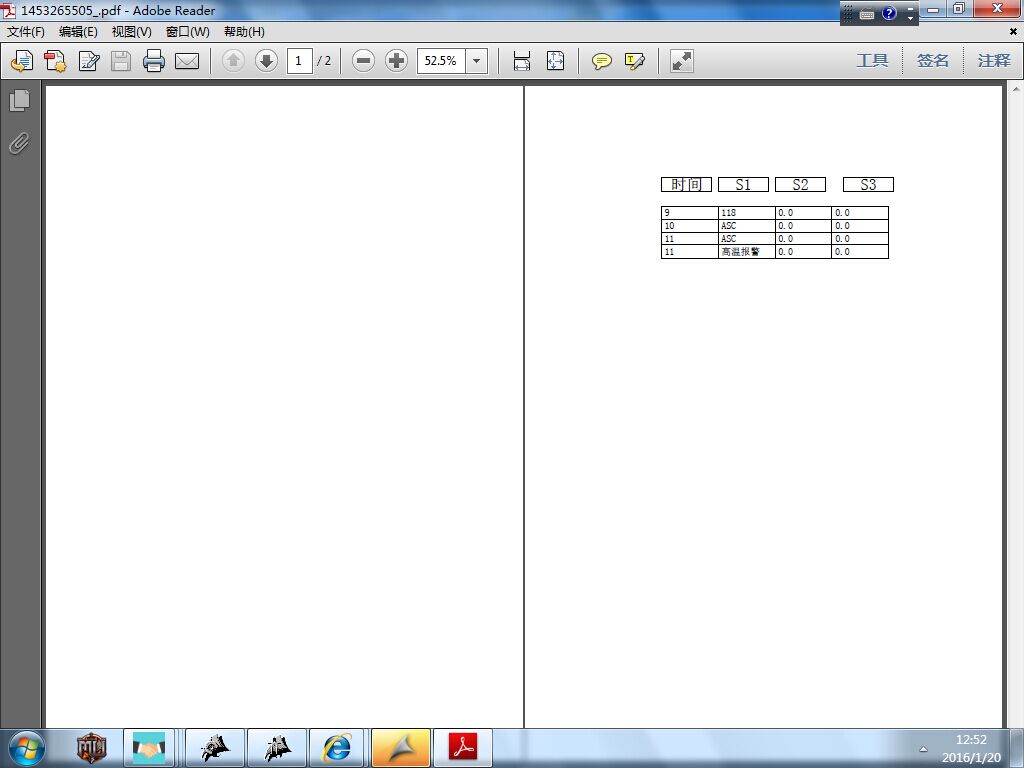Click the zoom value field 52.5%

441,61
